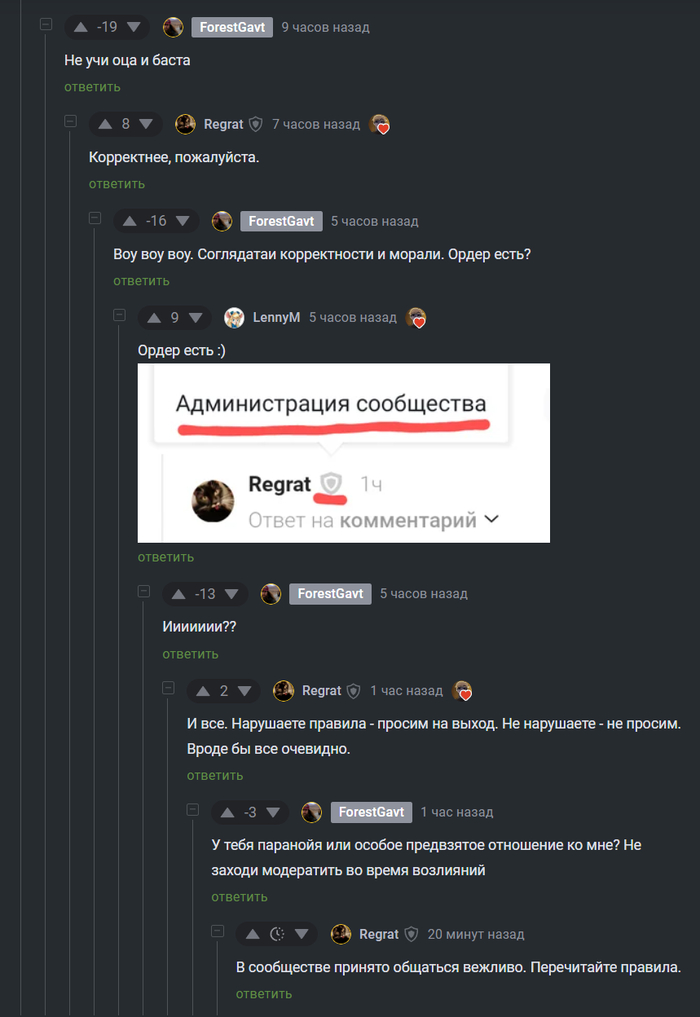
Task: Open the 'Администрация сообщества' attached image
Action: click(344, 453)
